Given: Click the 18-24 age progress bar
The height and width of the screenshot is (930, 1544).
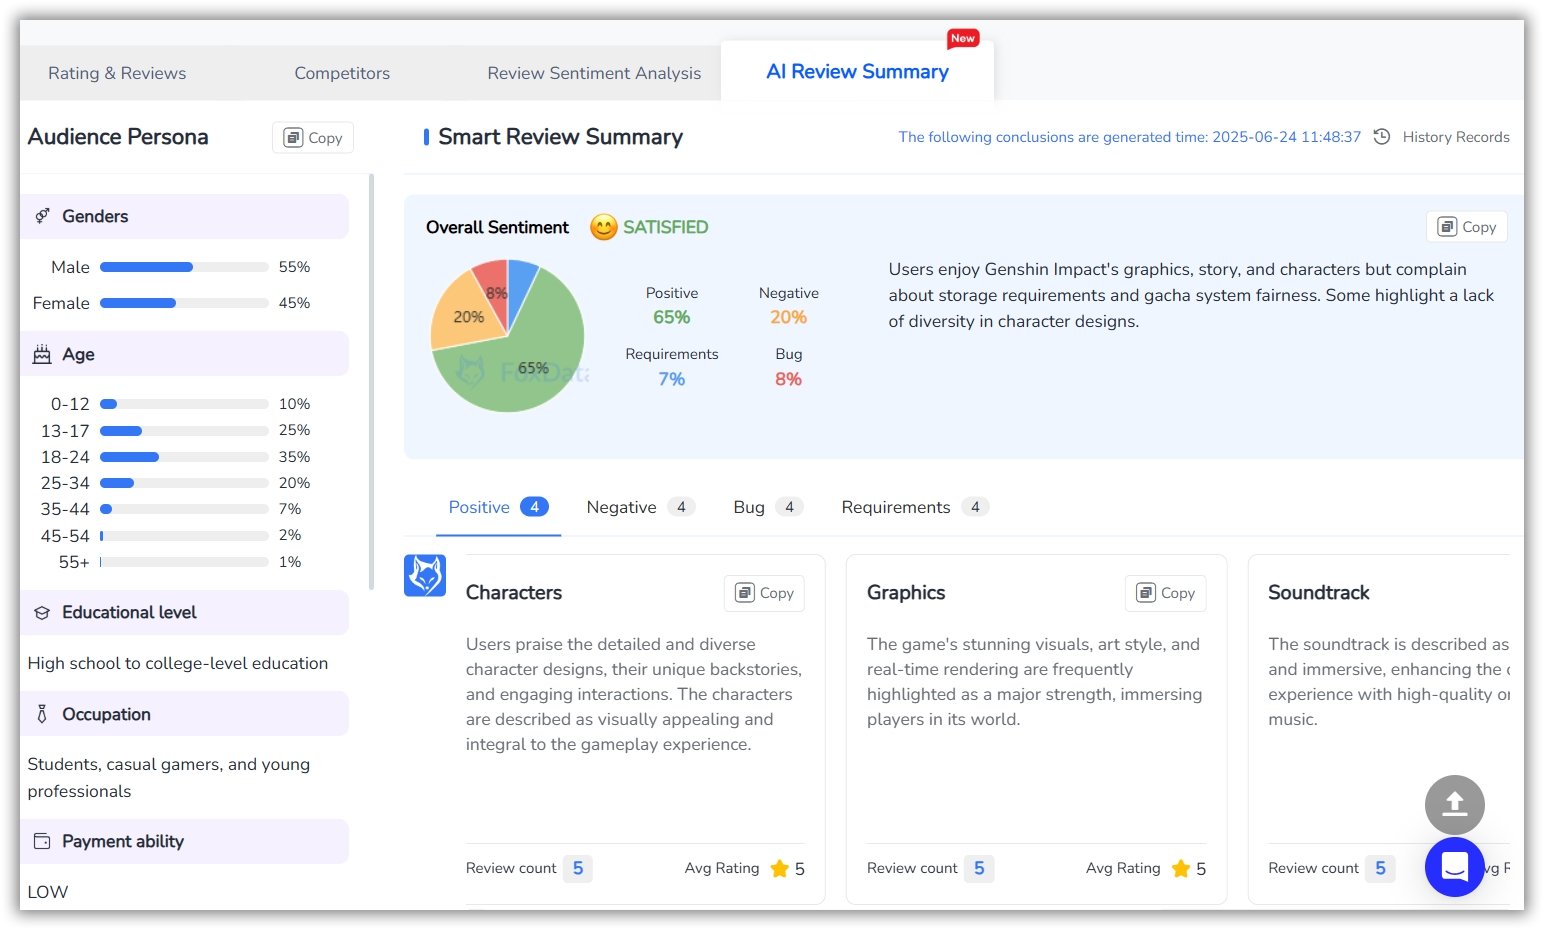Looking at the screenshot, I should pyautogui.click(x=184, y=457).
